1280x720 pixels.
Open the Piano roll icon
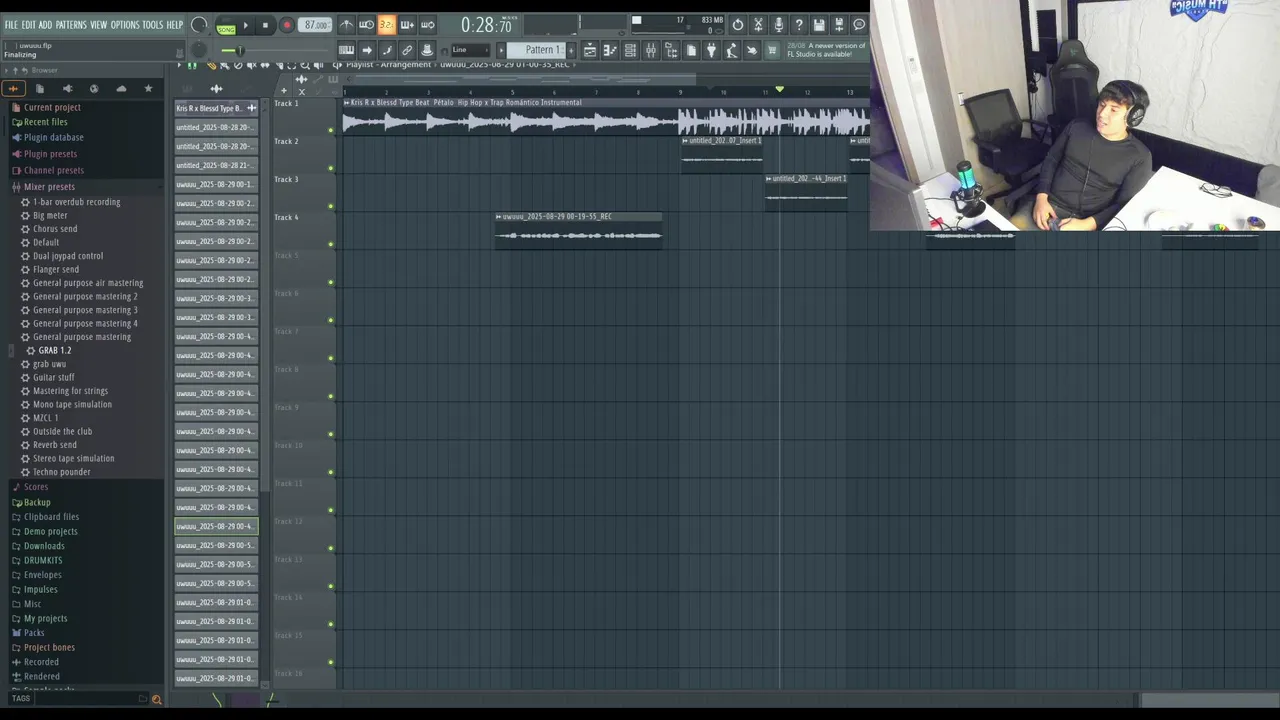tap(610, 50)
